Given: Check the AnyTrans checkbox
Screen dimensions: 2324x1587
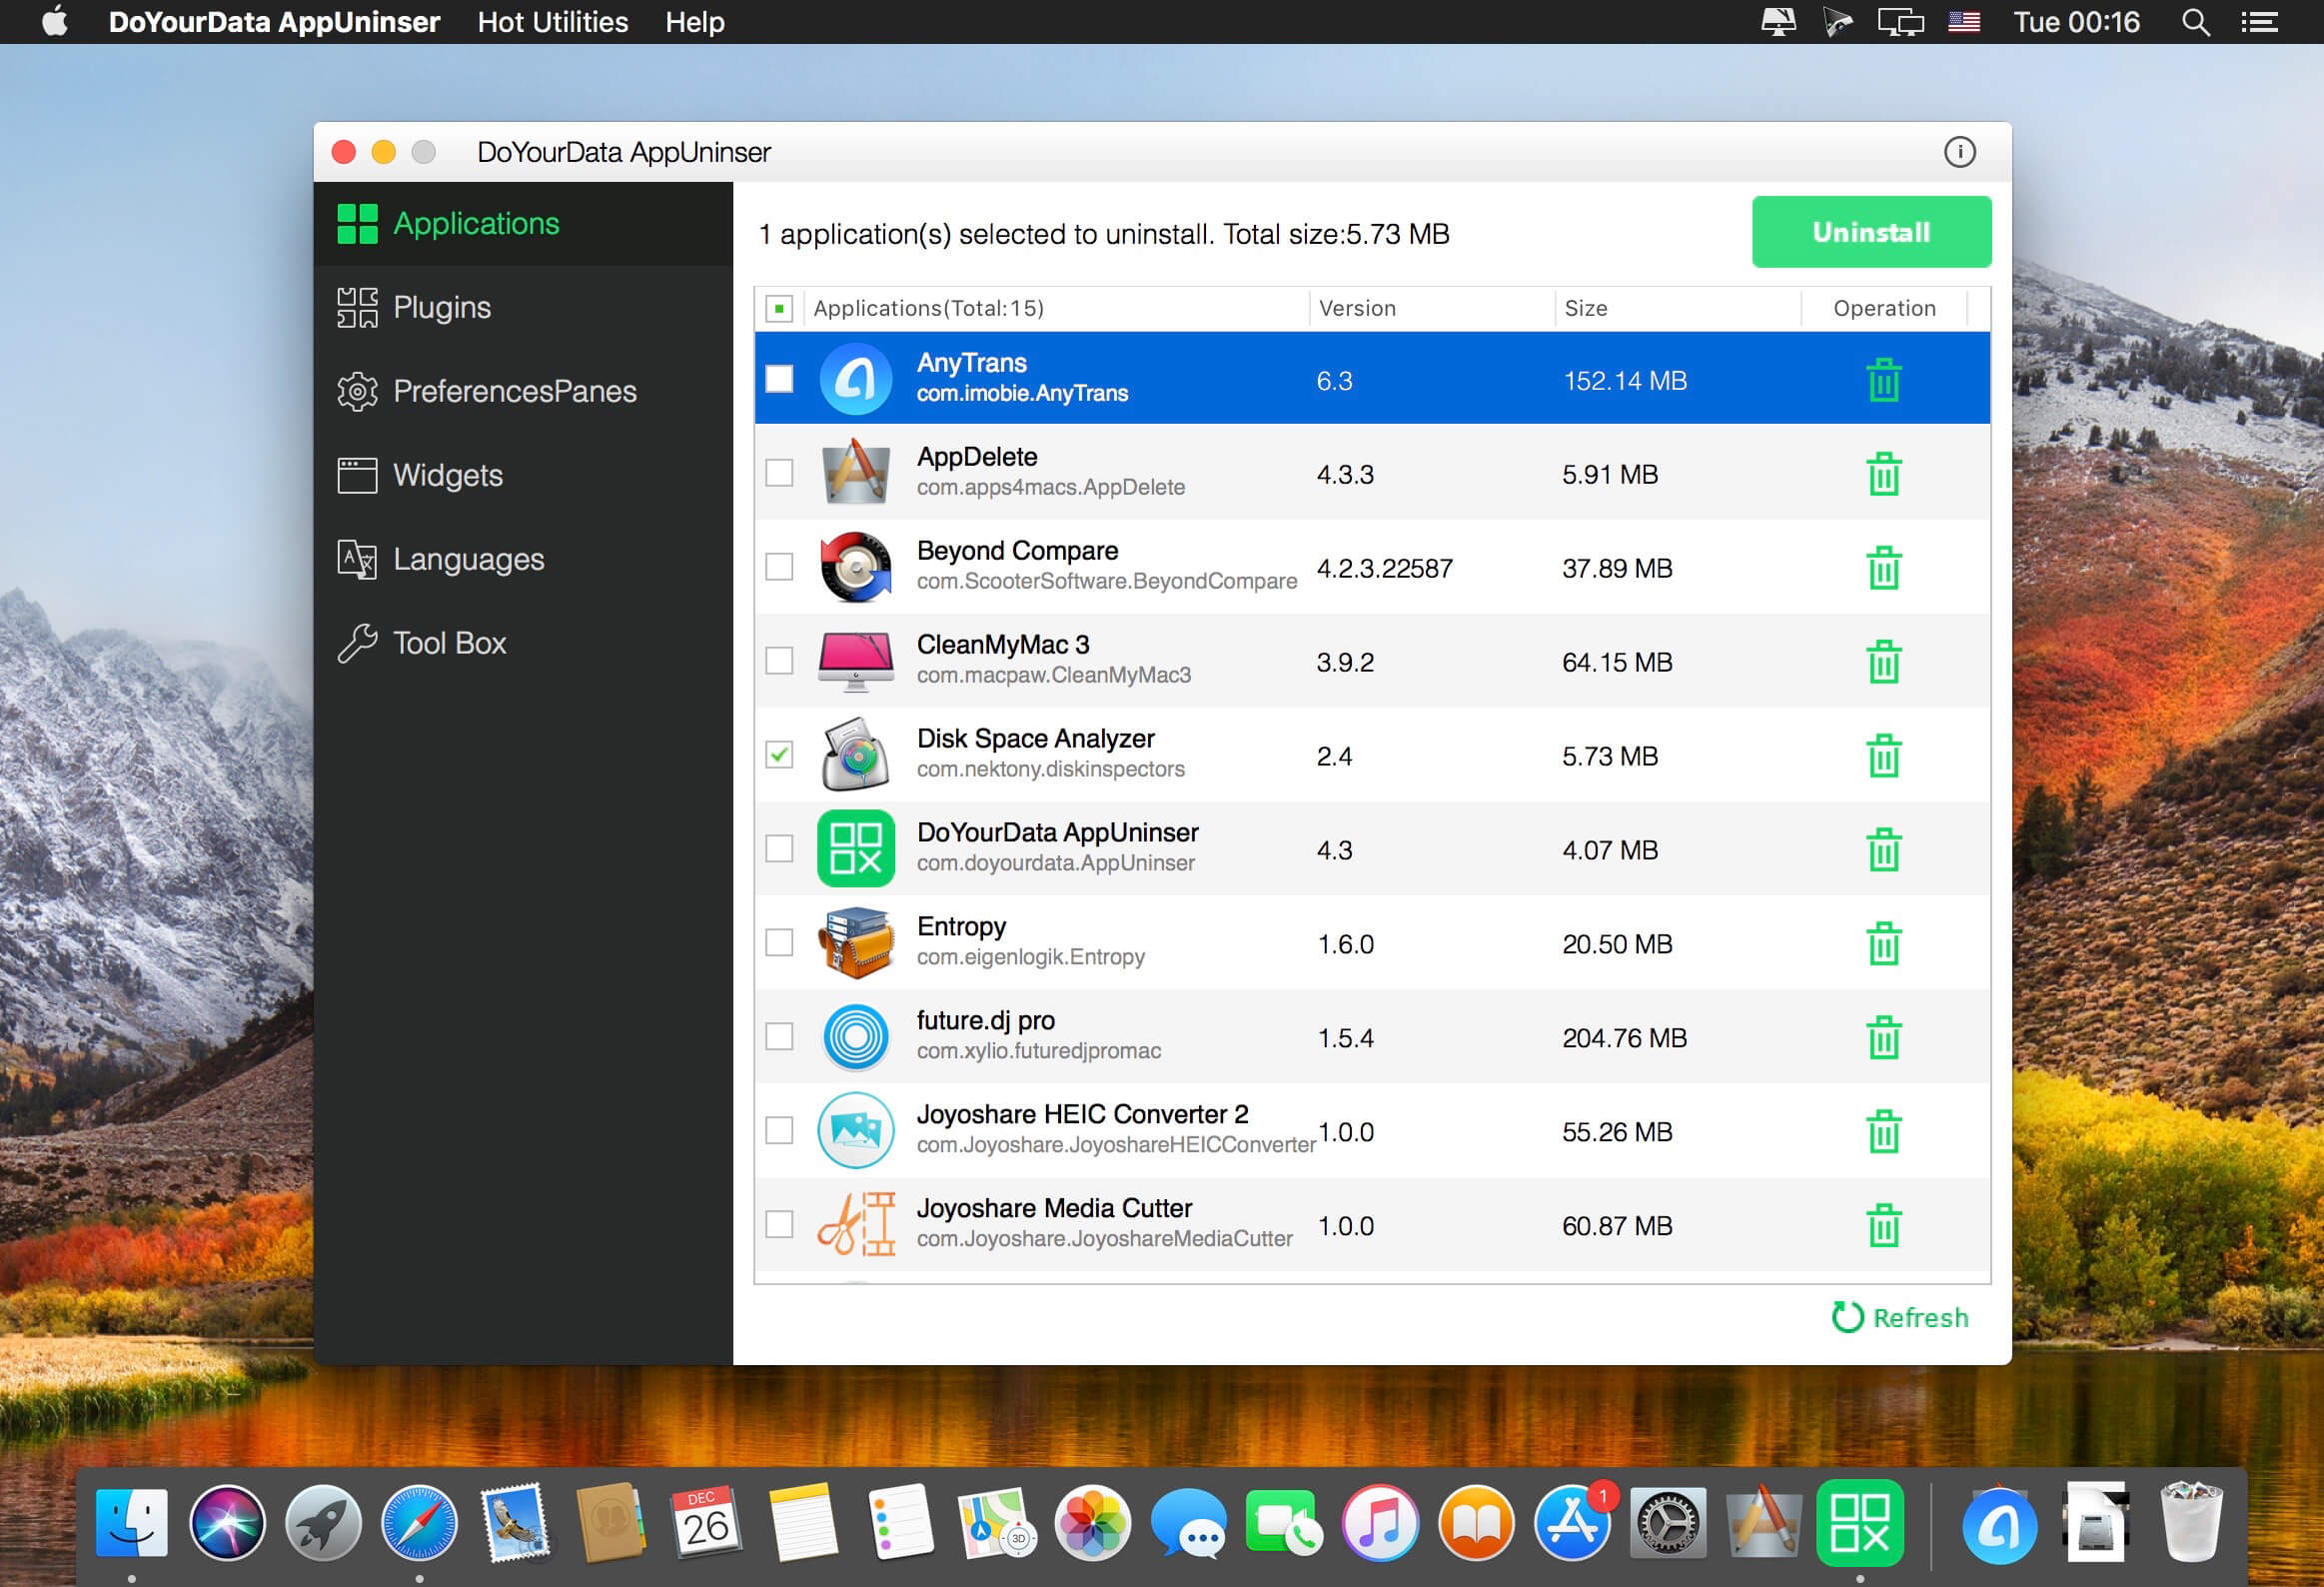Looking at the screenshot, I should coord(779,379).
